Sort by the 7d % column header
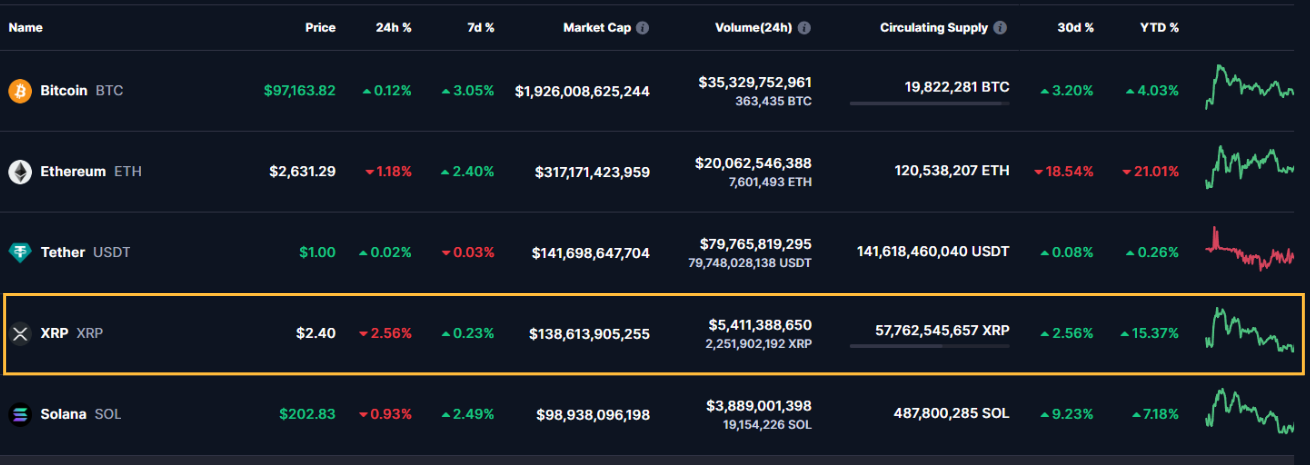This screenshot has height=465, width=1310. click(479, 28)
